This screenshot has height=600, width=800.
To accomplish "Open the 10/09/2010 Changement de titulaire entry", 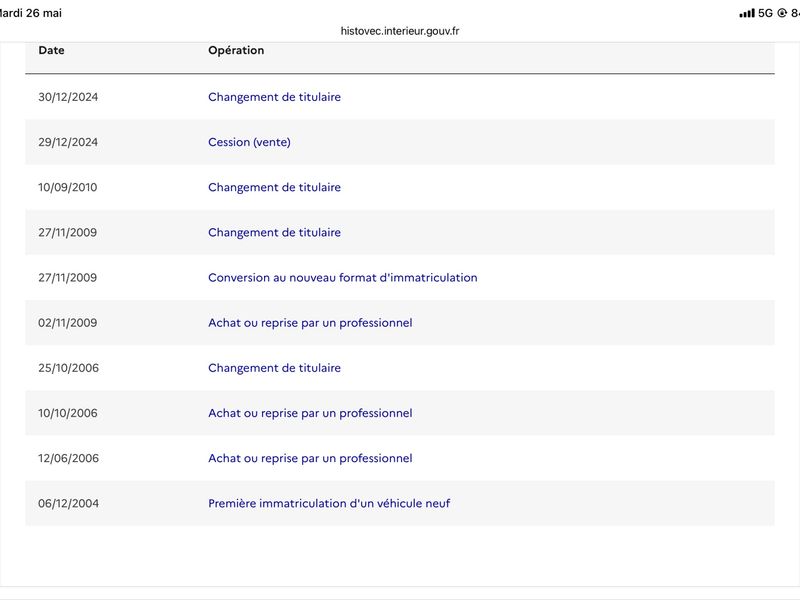I will click(x=274, y=187).
